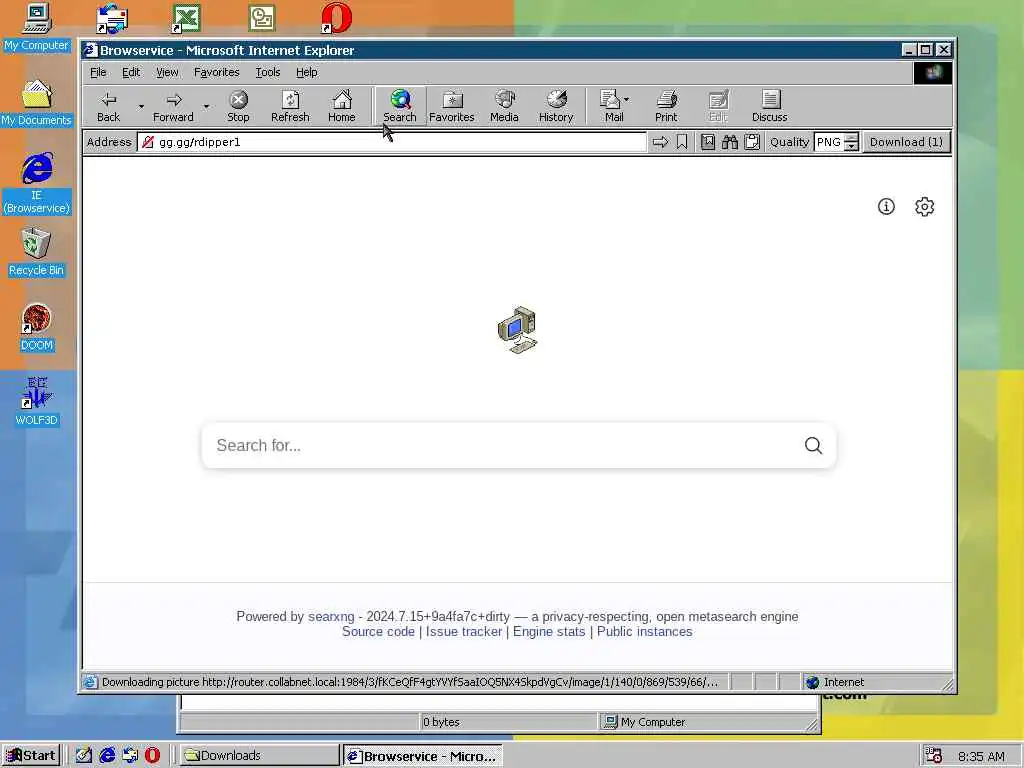Launch Internet Explorer from quick launch

click(107, 755)
